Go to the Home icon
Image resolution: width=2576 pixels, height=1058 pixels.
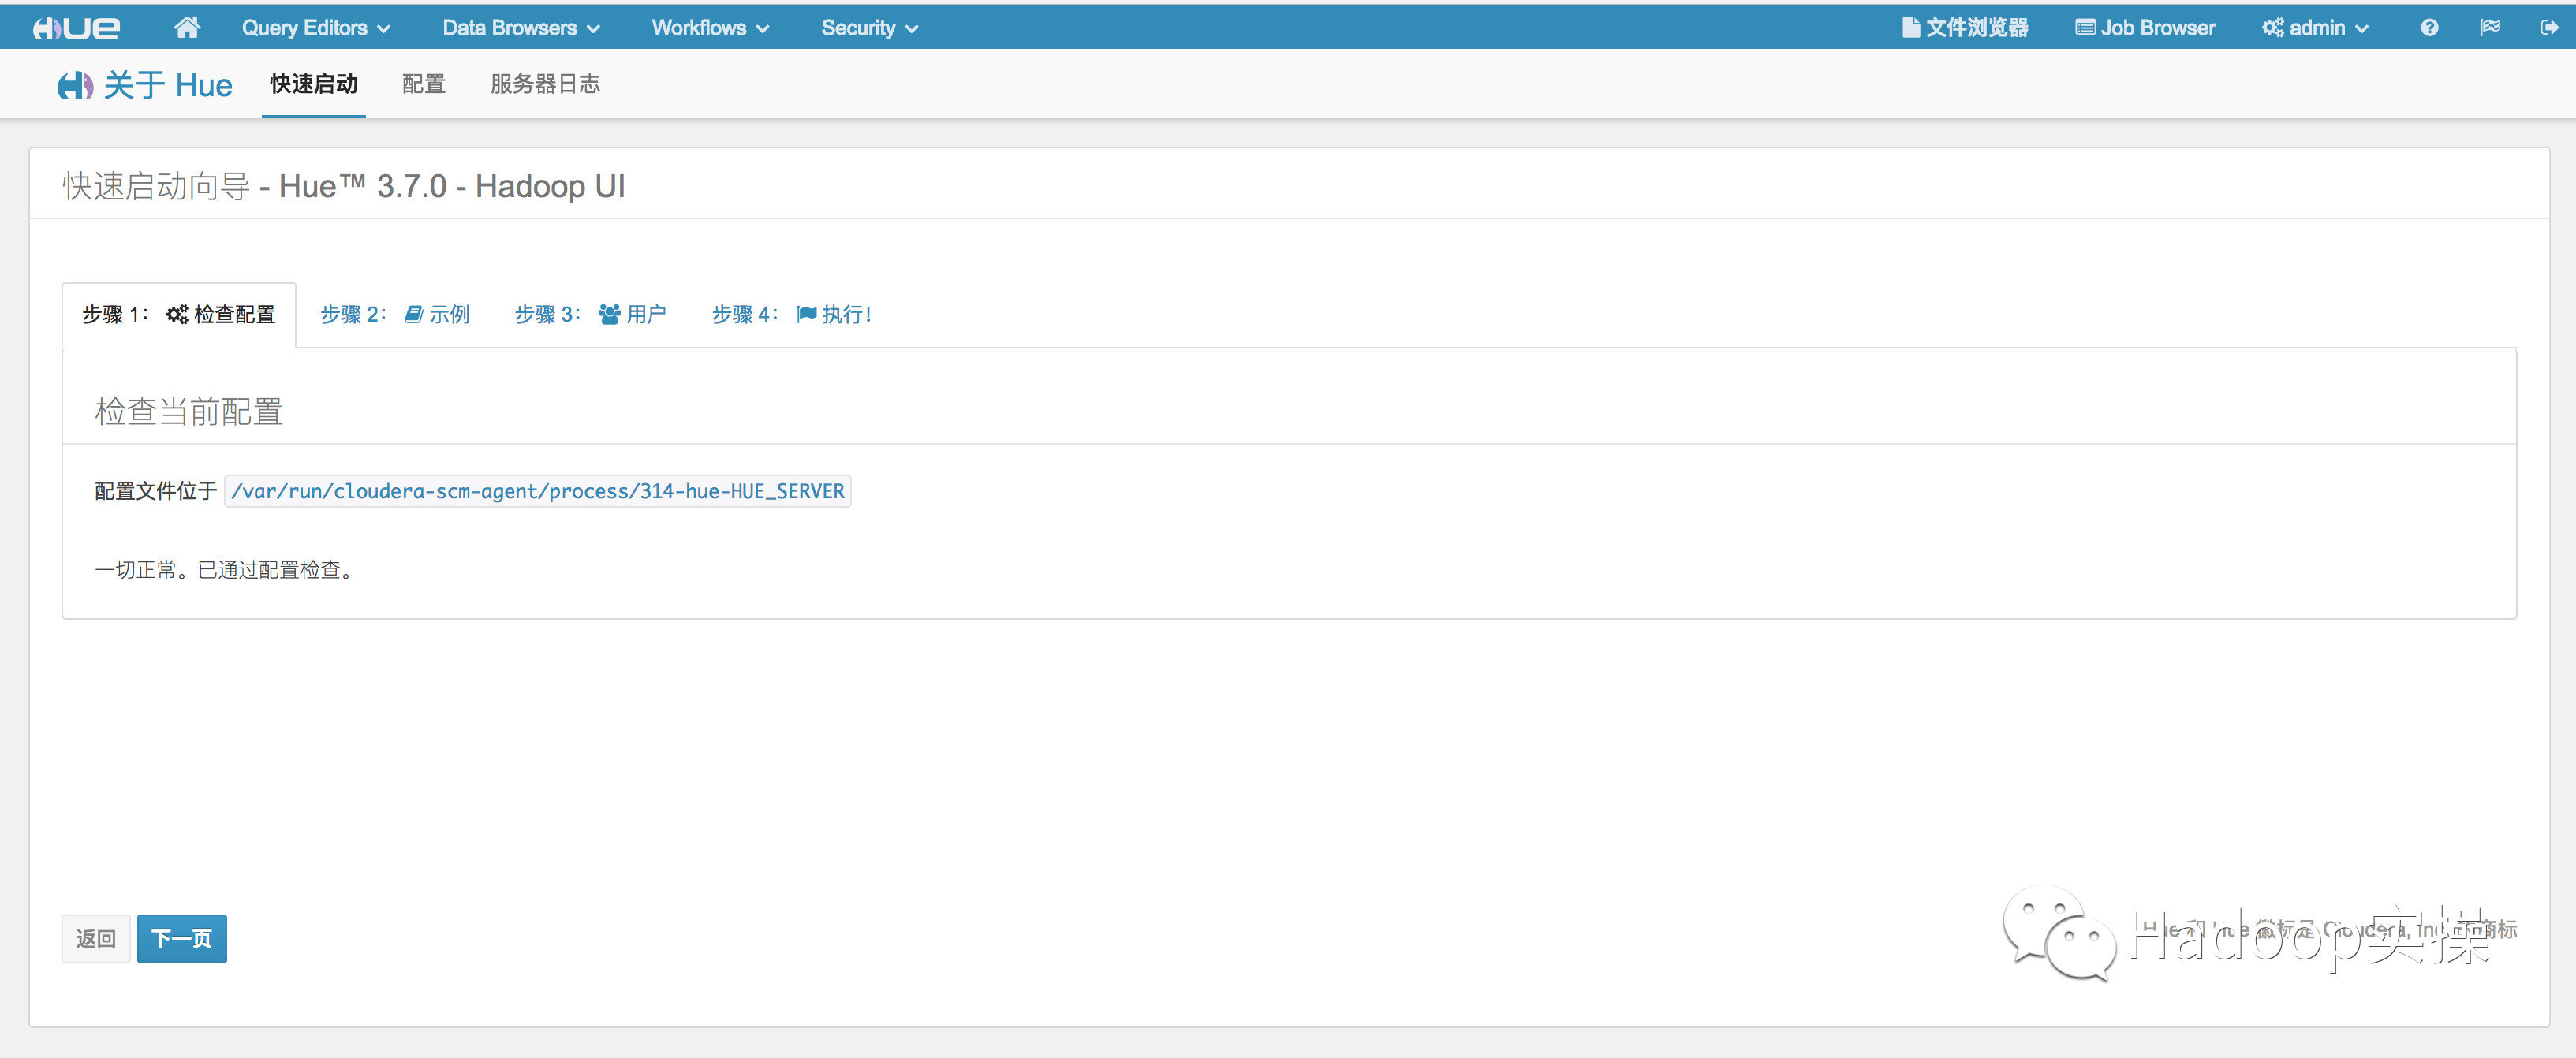[x=187, y=28]
